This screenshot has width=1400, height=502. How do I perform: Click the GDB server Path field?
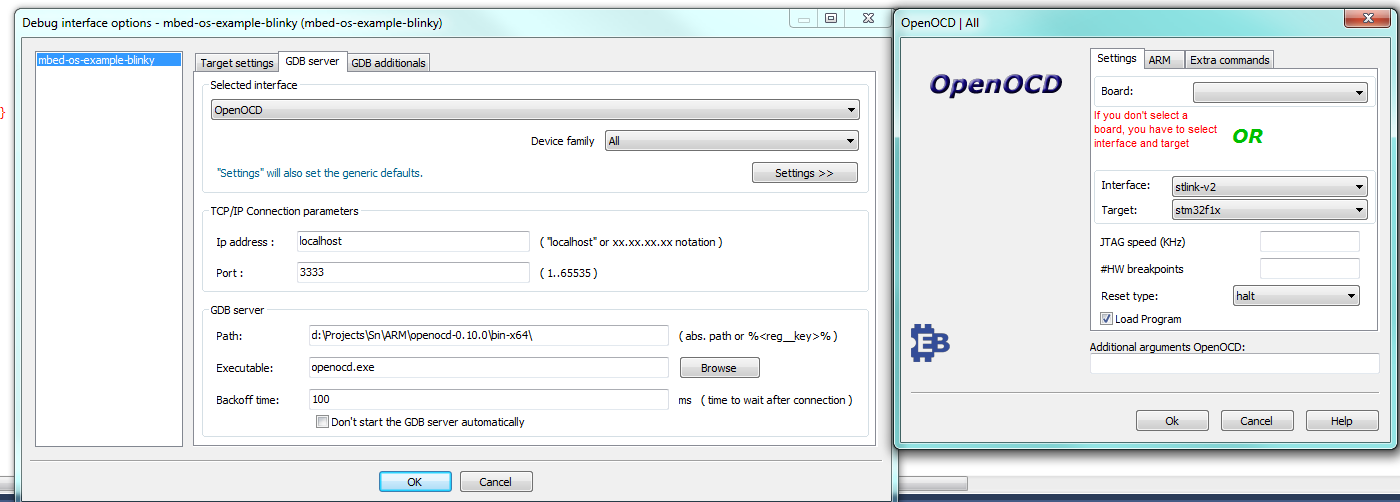tap(489, 335)
